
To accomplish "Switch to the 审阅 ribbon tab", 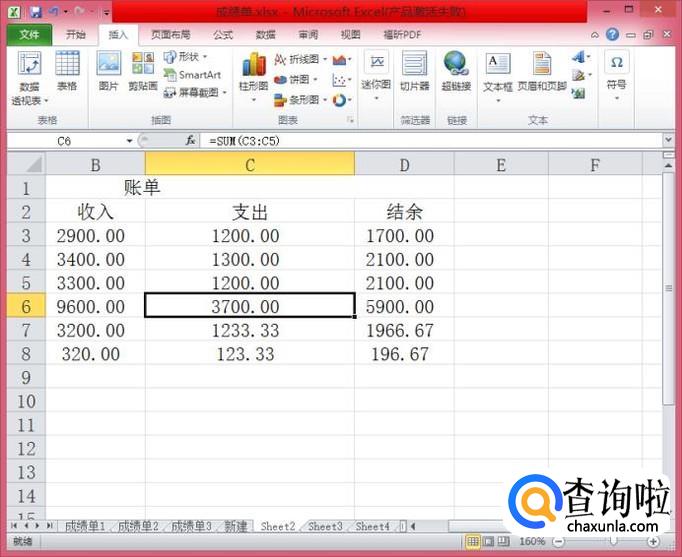I will point(308,35).
